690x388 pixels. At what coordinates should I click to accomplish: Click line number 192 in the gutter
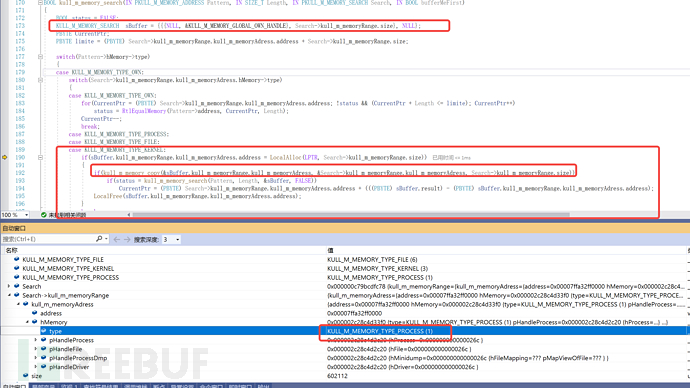coord(20,172)
